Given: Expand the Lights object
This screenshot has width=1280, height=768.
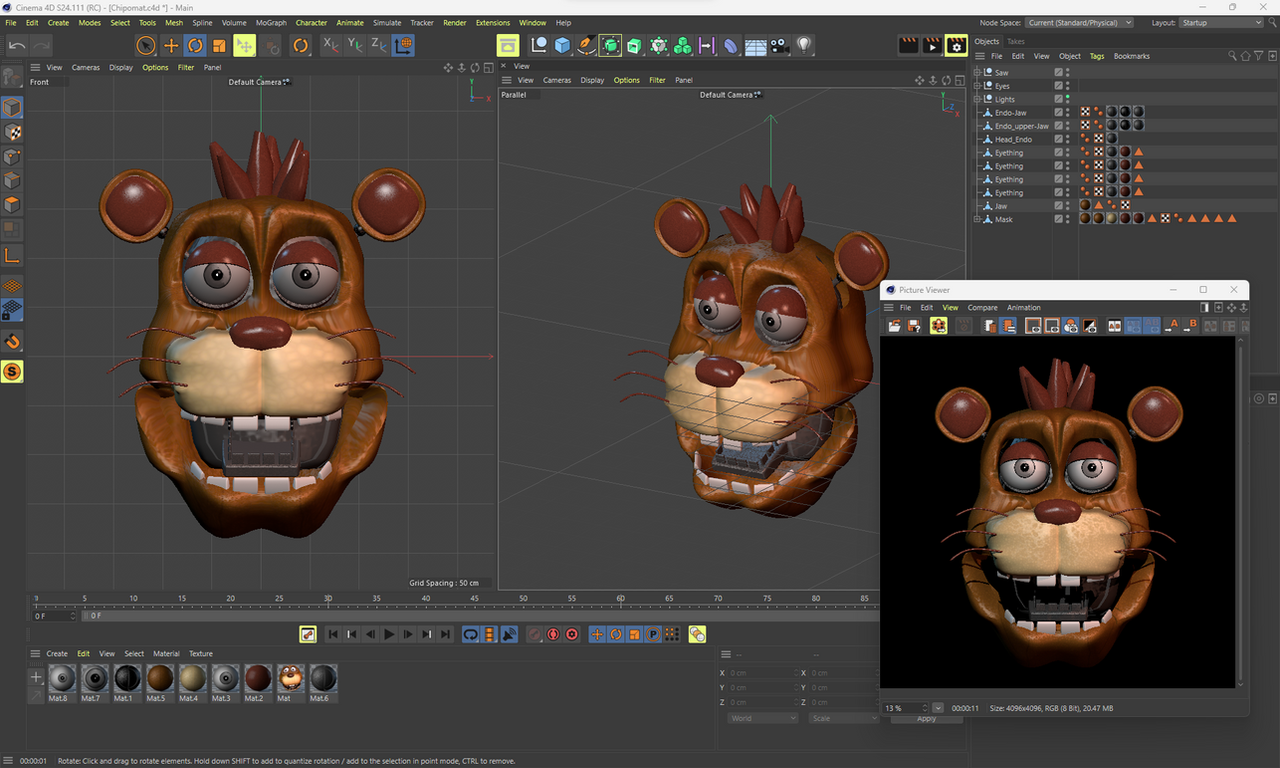Looking at the screenshot, I should point(977,99).
